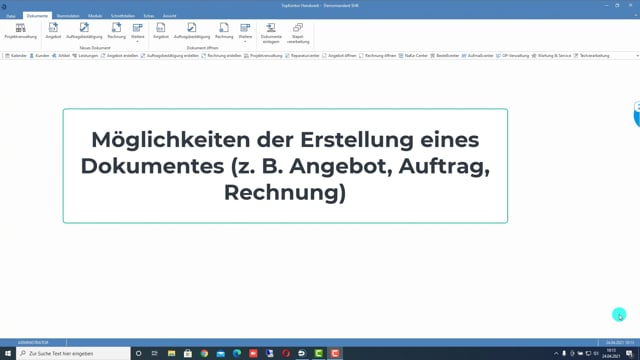Open the Extras tab
The height and width of the screenshot is (360, 640).
[149, 16]
